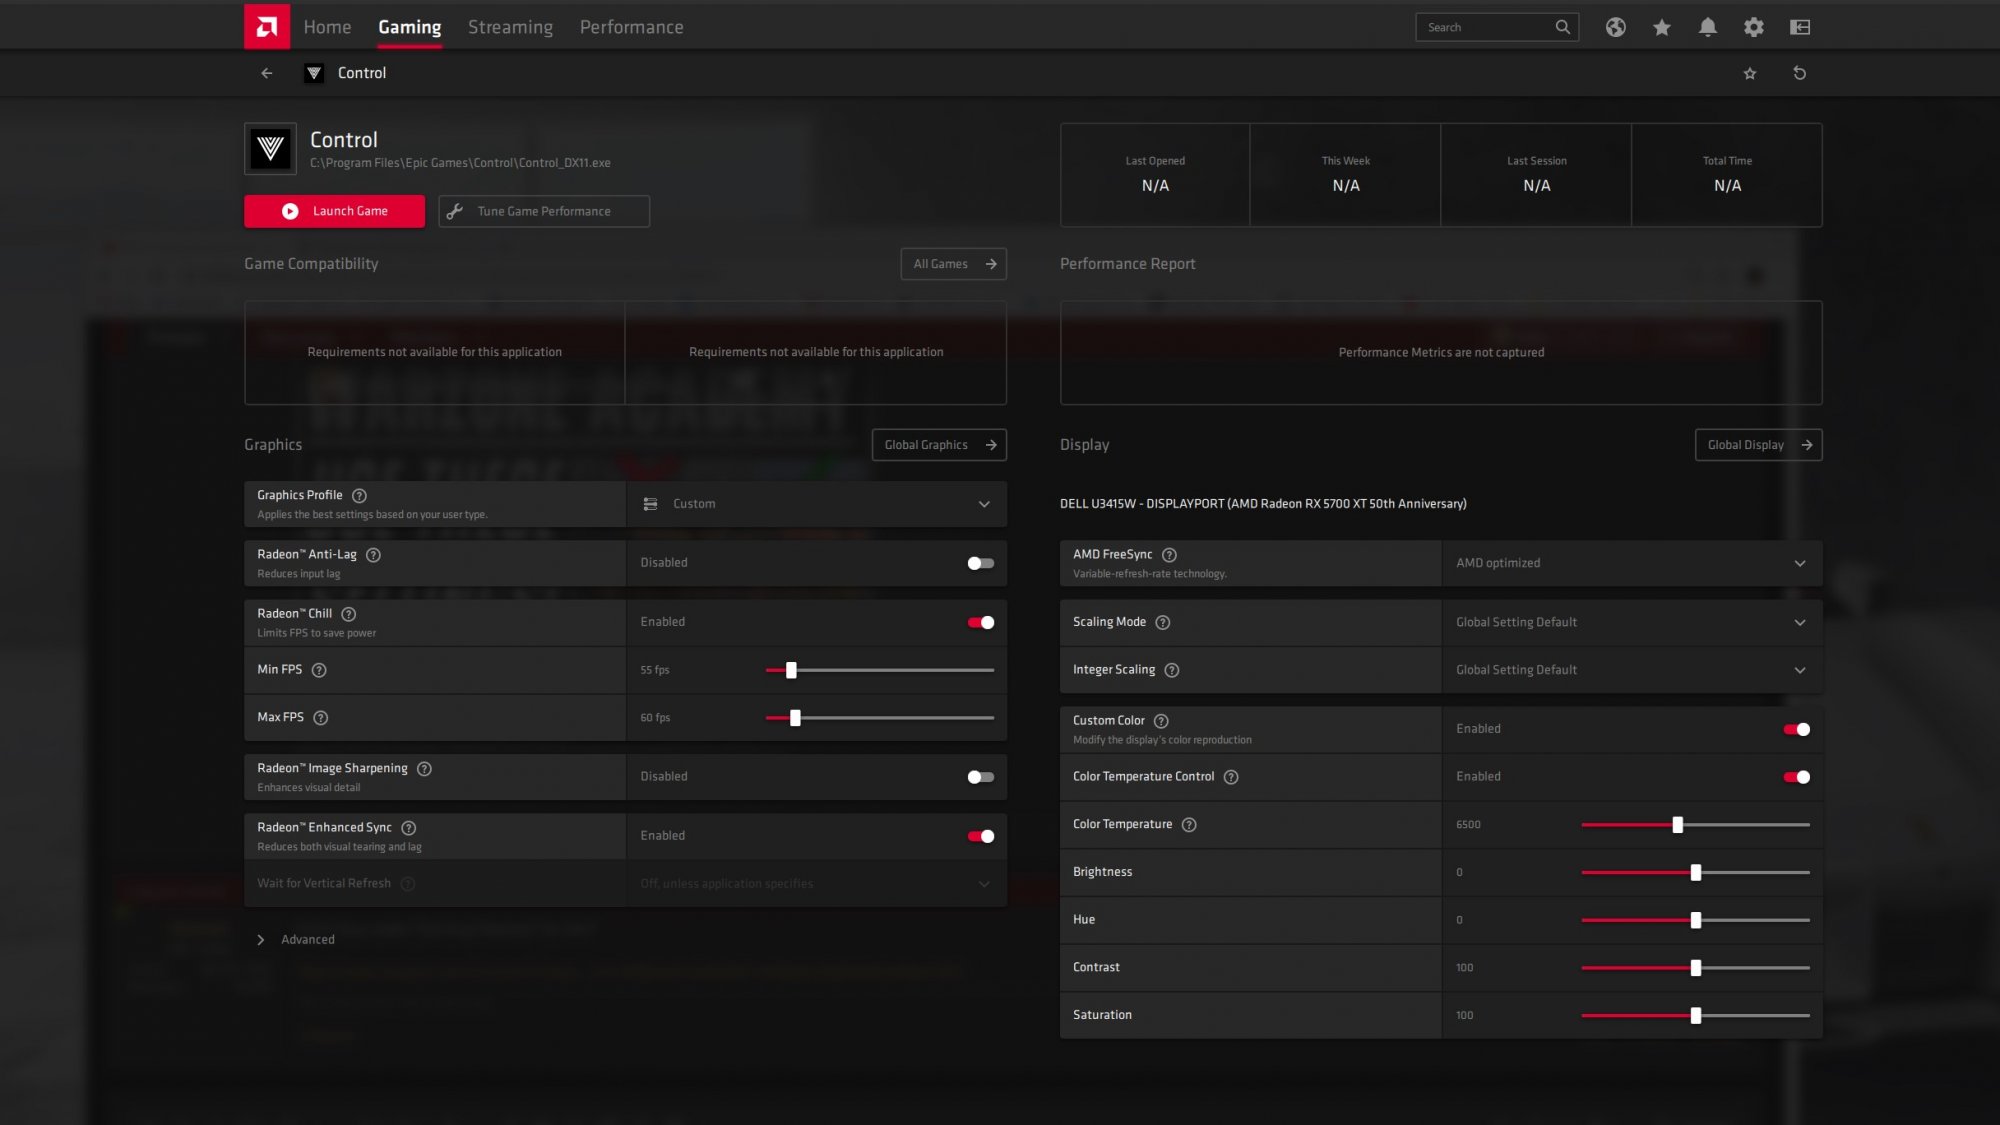This screenshot has height=1125, width=2000.
Task: Click Tune Game Performance button
Action: 544,211
